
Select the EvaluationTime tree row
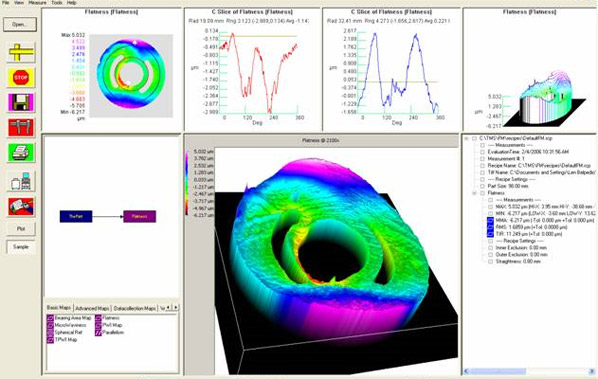tap(528, 152)
